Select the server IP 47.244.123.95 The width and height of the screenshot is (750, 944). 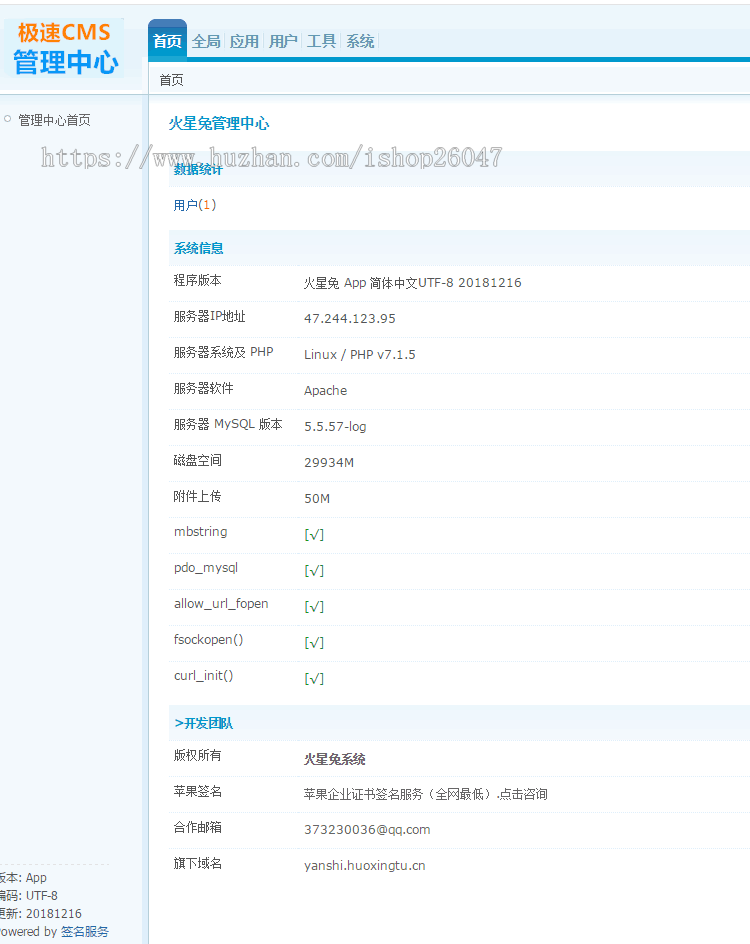point(350,318)
